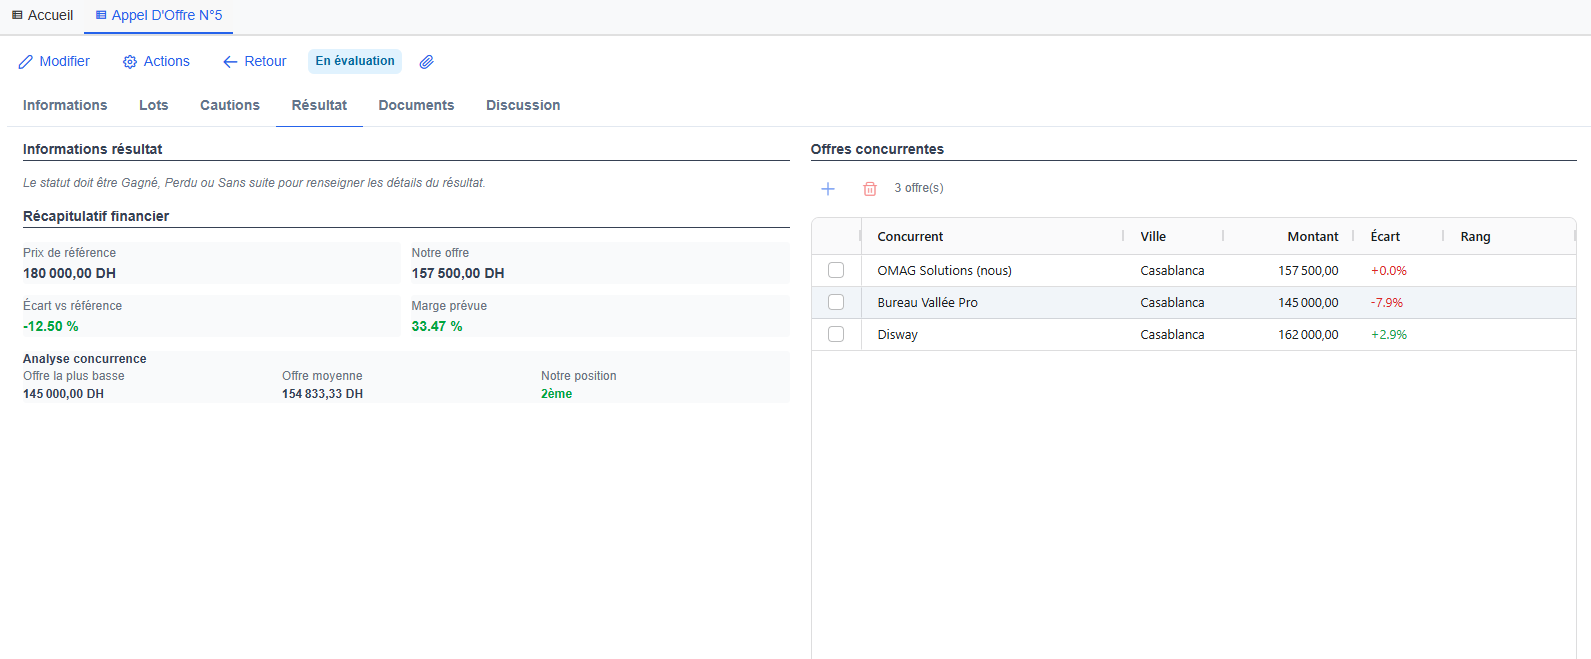Image resolution: width=1591 pixels, height=659 pixels.
Task: Click the red trash delete icon
Action: pos(870,189)
